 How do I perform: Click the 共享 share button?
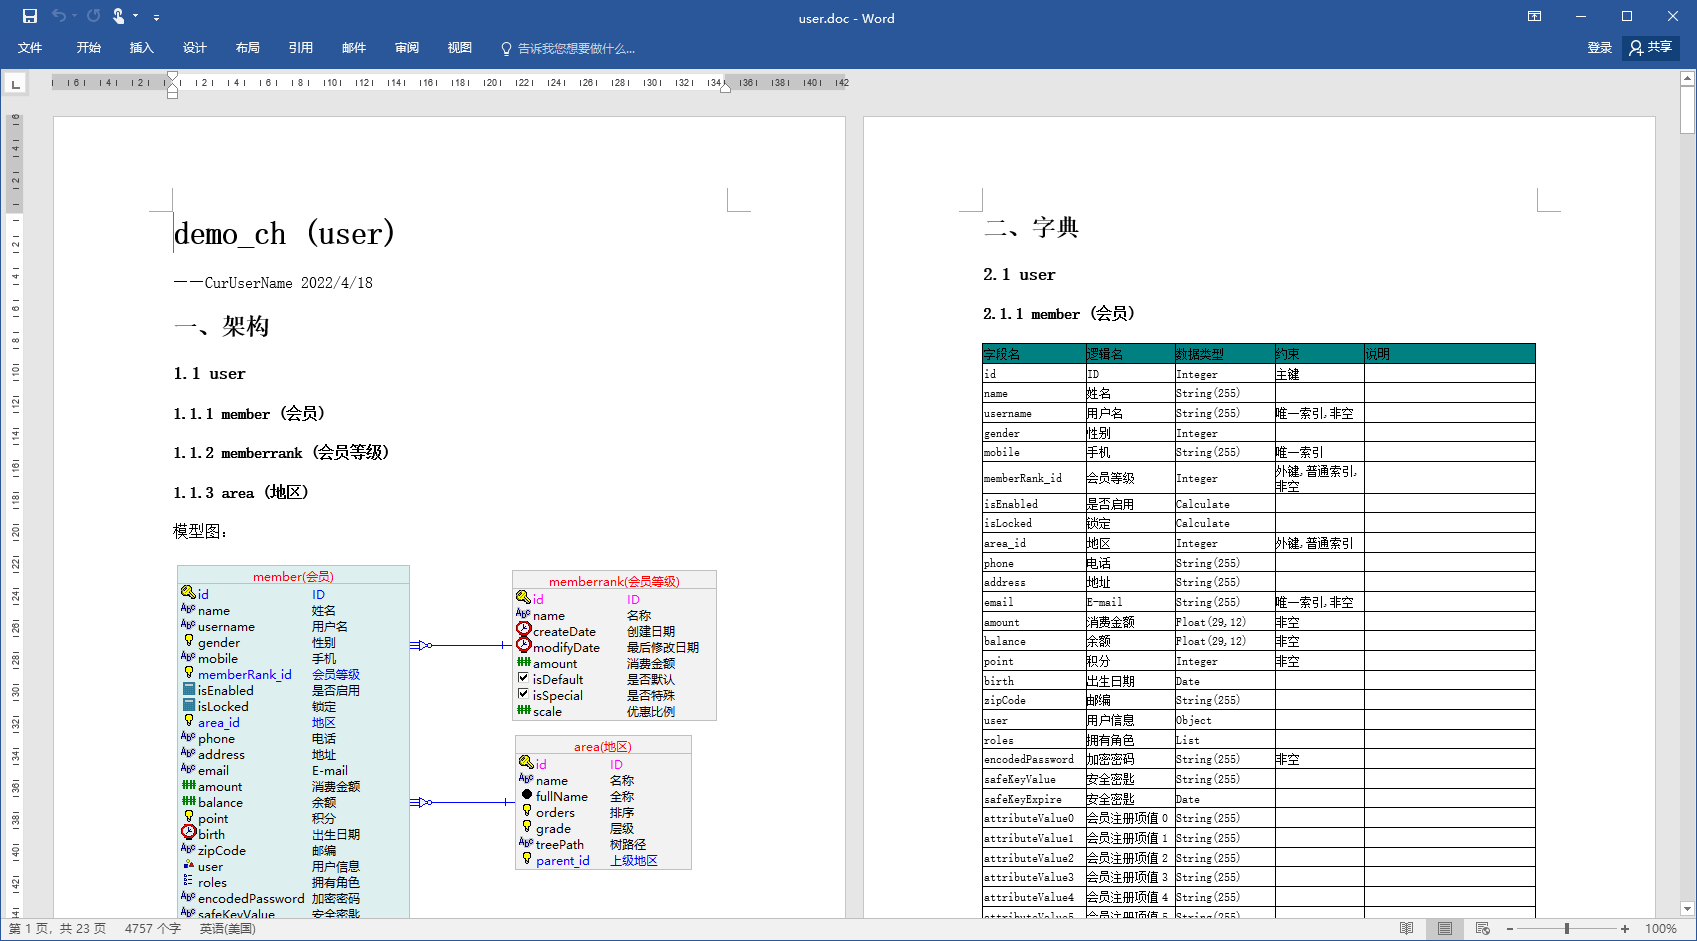[x=1651, y=48]
